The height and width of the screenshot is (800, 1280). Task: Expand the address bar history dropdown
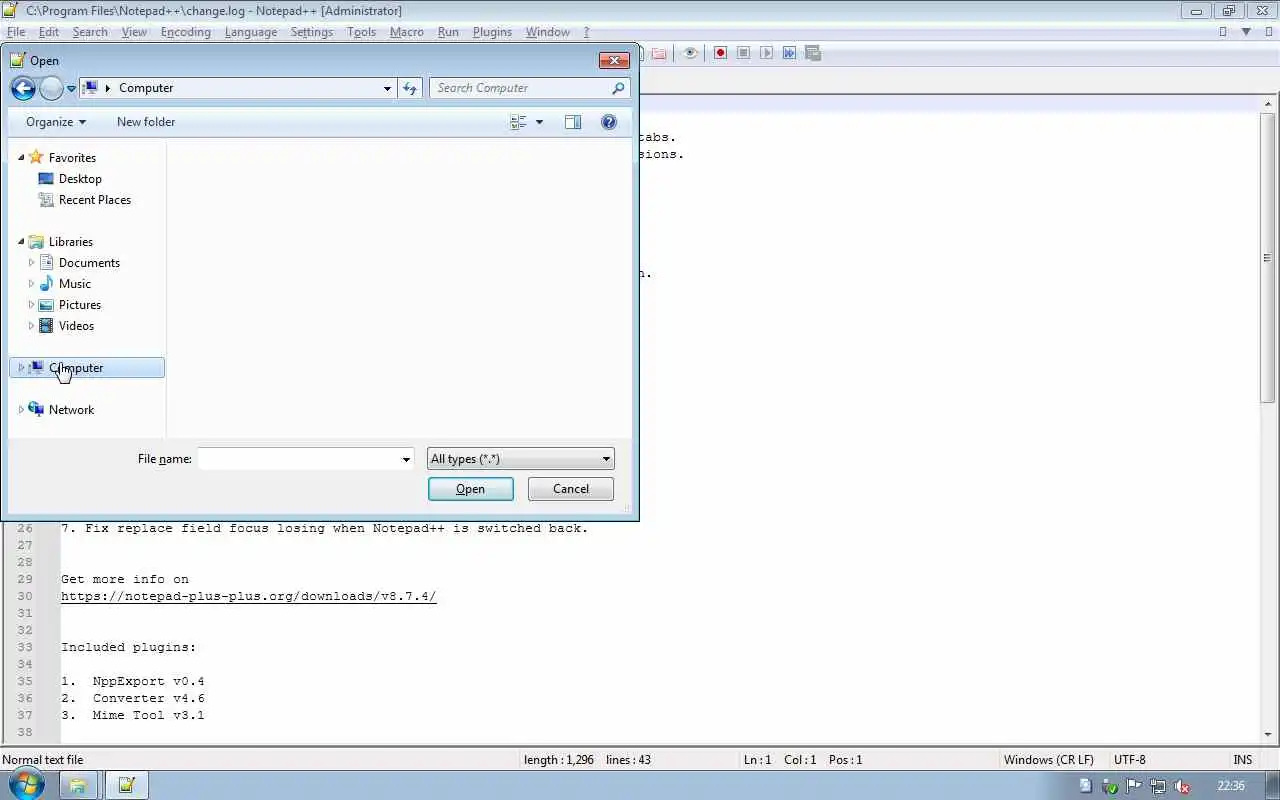pos(387,88)
